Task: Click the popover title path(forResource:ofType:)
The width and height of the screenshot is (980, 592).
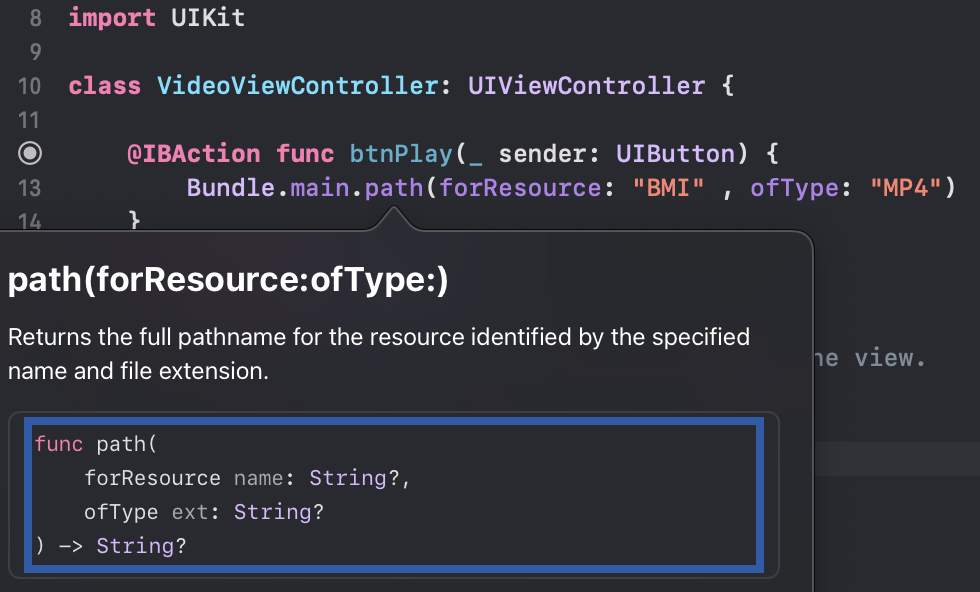Action: [x=228, y=282]
